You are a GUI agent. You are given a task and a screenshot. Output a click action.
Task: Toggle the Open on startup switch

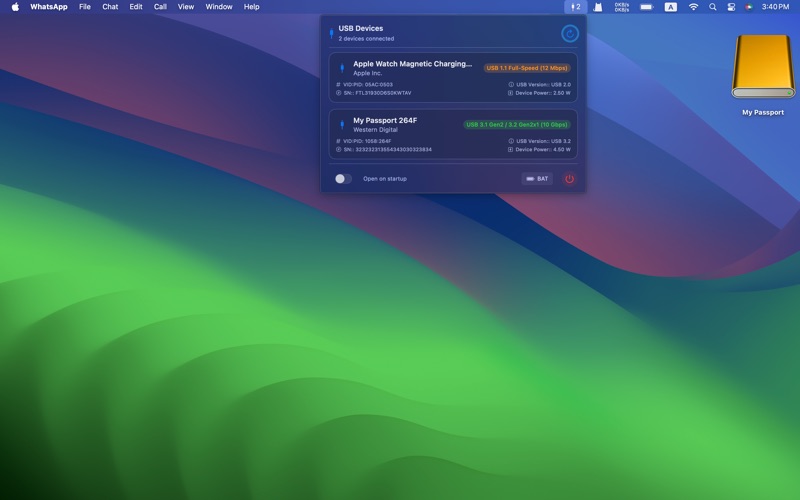343,179
